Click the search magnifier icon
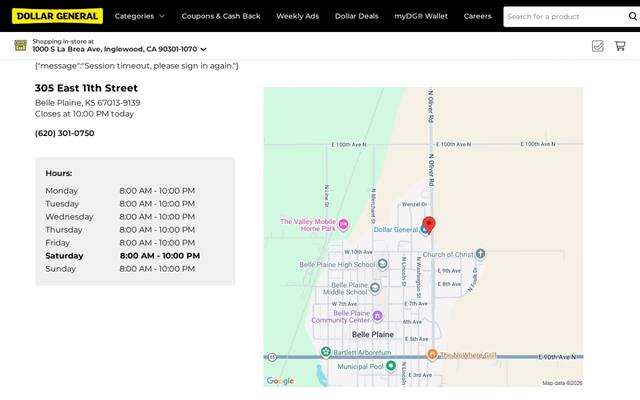The height and width of the screenshot is (400, 640). pyautogui.click(x=633, y=16)
